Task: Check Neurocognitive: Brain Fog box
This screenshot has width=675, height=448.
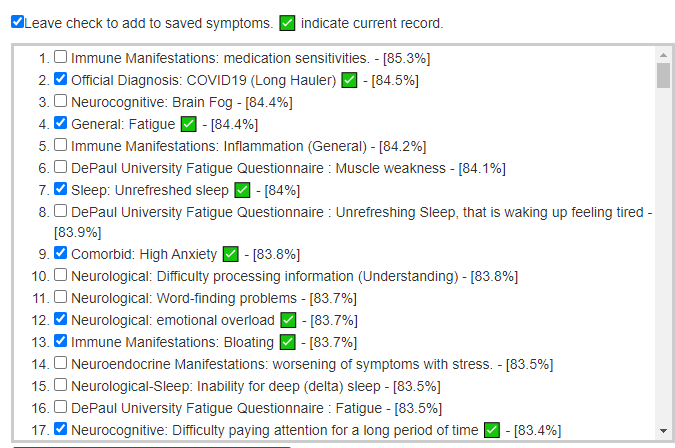Action: point(61,101)
